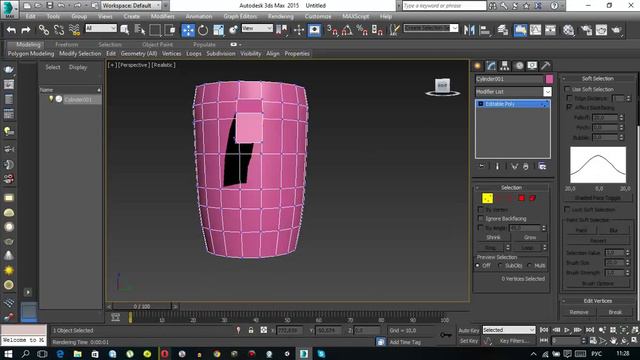This screenshot has width=640, height=360.
Task: Click the Redo arrow in main toolbar
Action: (x=26, y=30)
